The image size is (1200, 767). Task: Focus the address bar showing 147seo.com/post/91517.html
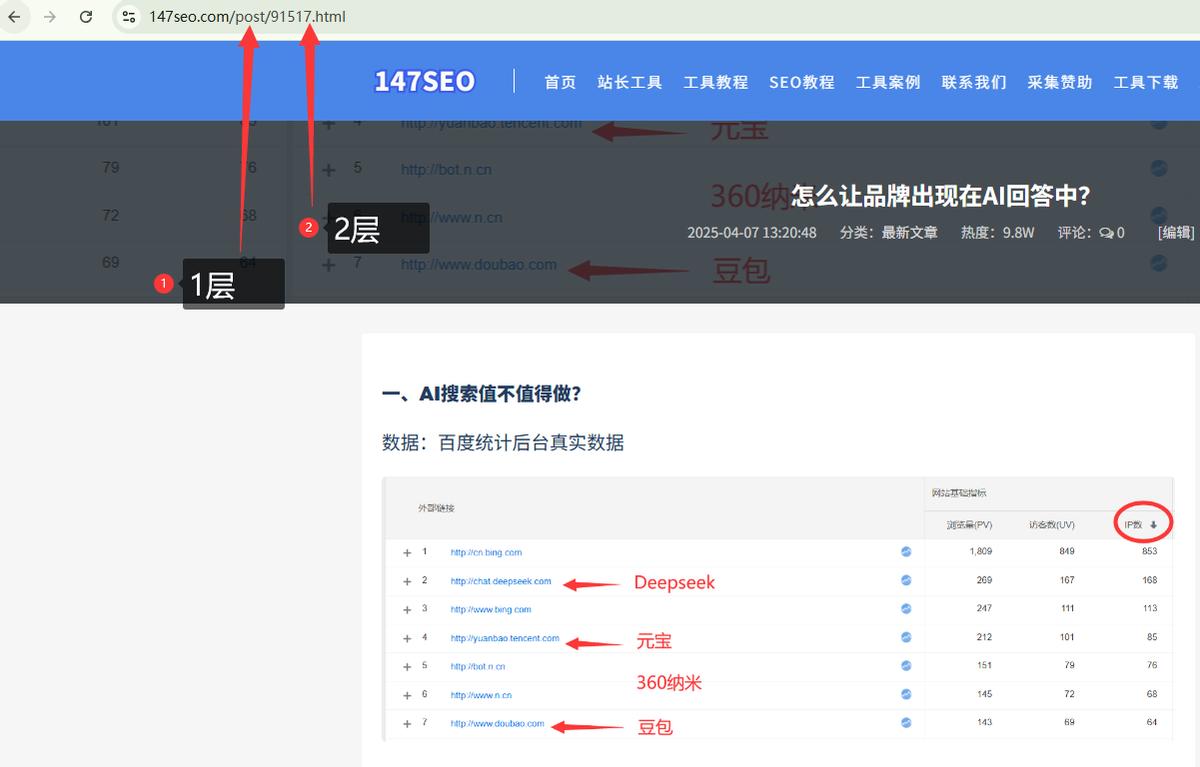click(247, 17)
